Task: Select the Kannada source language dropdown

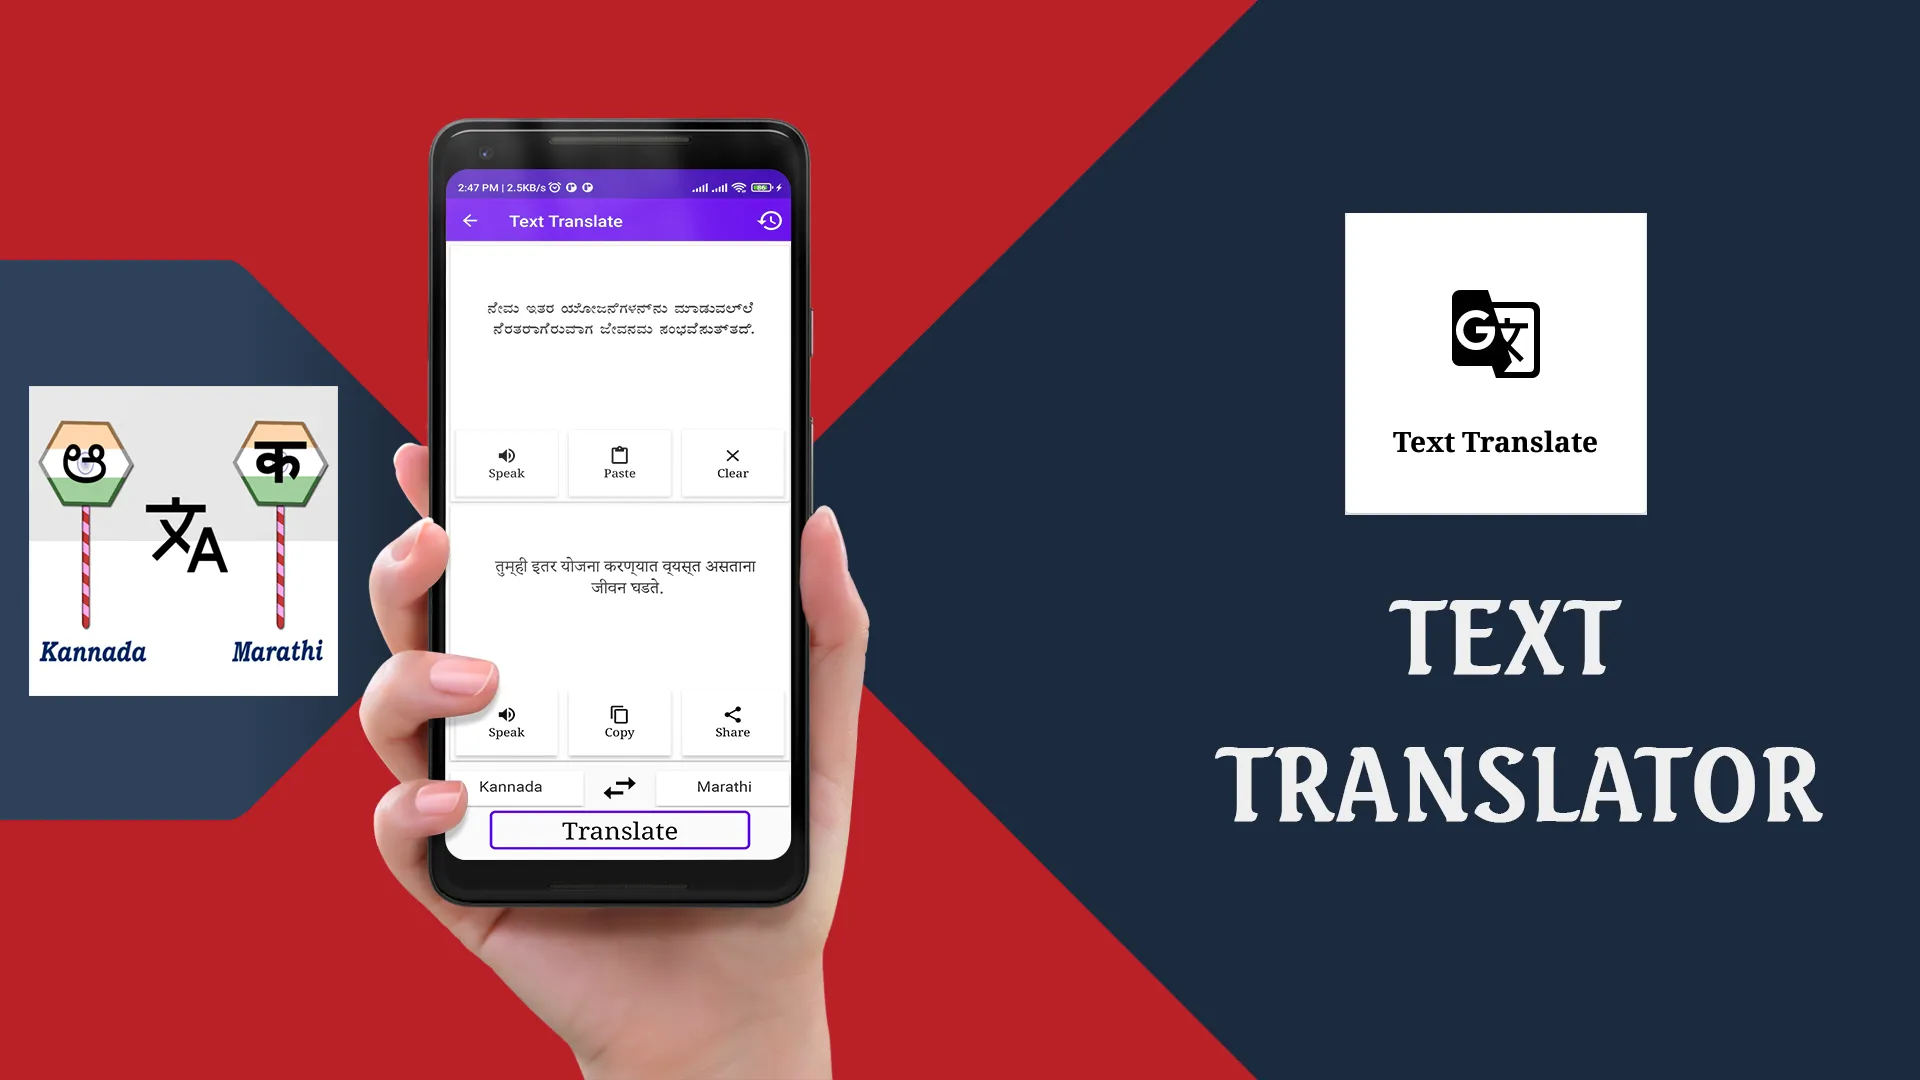Action: coord(512,786)
